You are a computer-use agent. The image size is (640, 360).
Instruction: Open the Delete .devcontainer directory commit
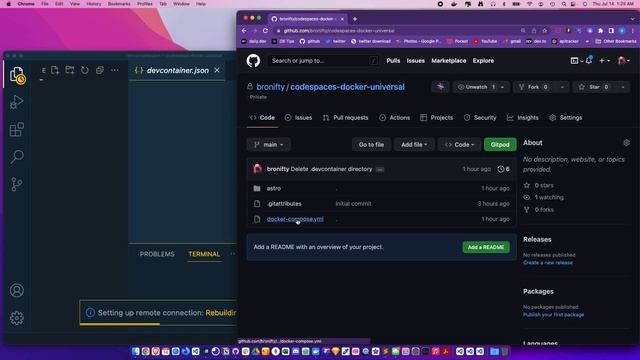(x=331, y=169)
